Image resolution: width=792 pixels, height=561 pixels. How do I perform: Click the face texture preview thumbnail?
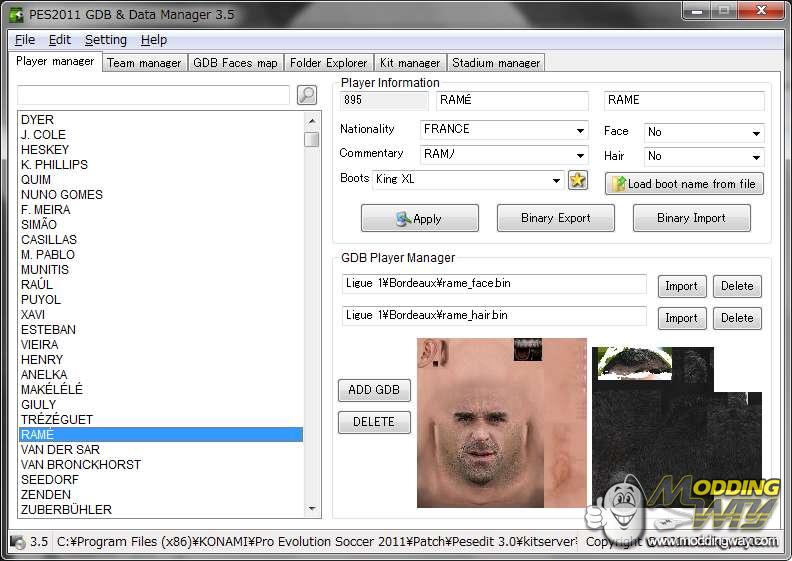pyautogui.click(x=501, y=422)
